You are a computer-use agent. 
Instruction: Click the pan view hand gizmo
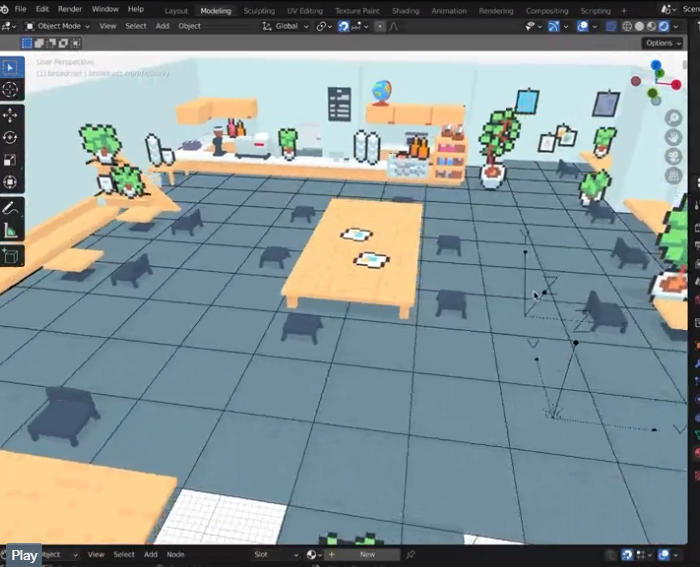[x=673, y=138]
